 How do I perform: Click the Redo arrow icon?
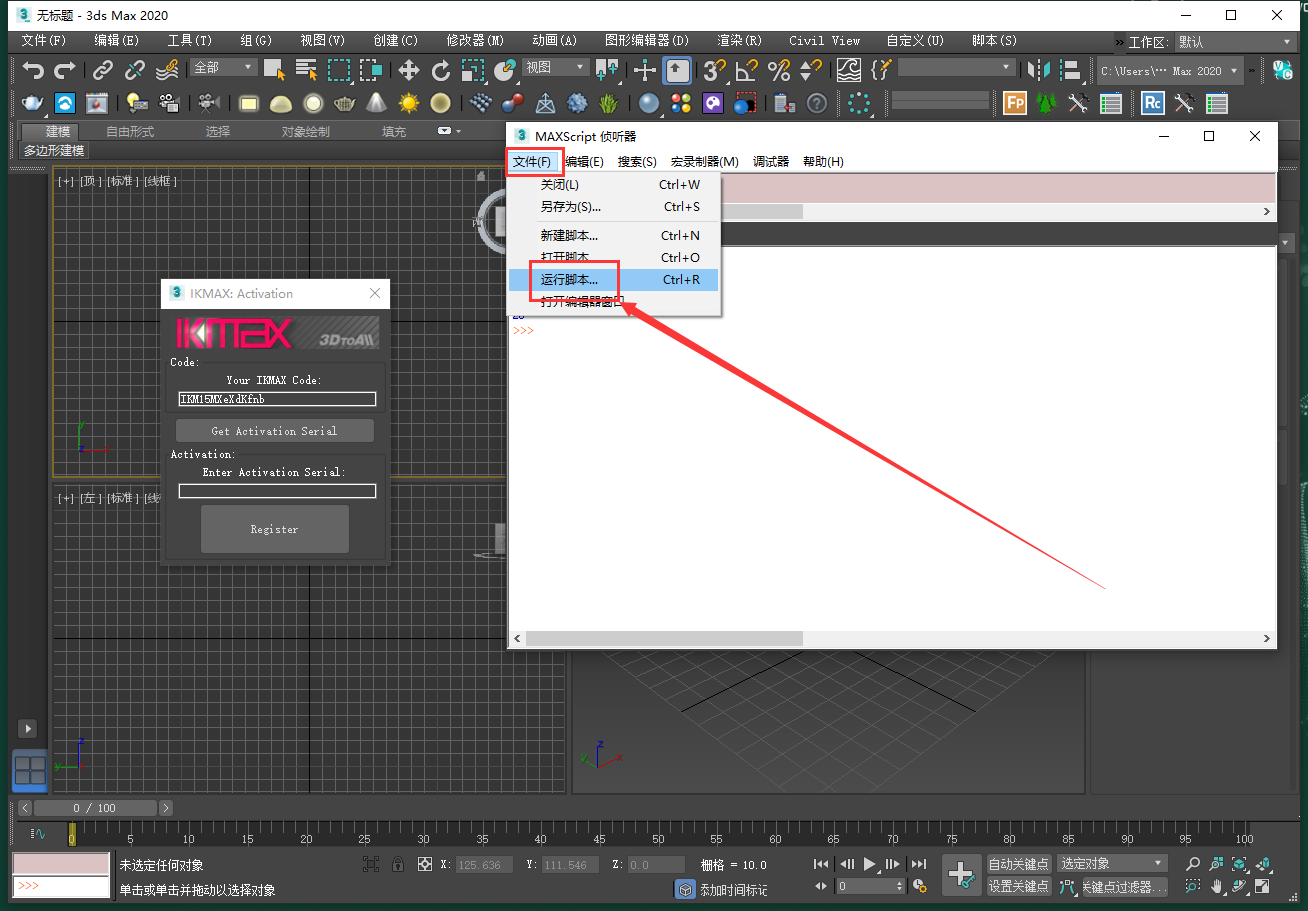(65, 70)
